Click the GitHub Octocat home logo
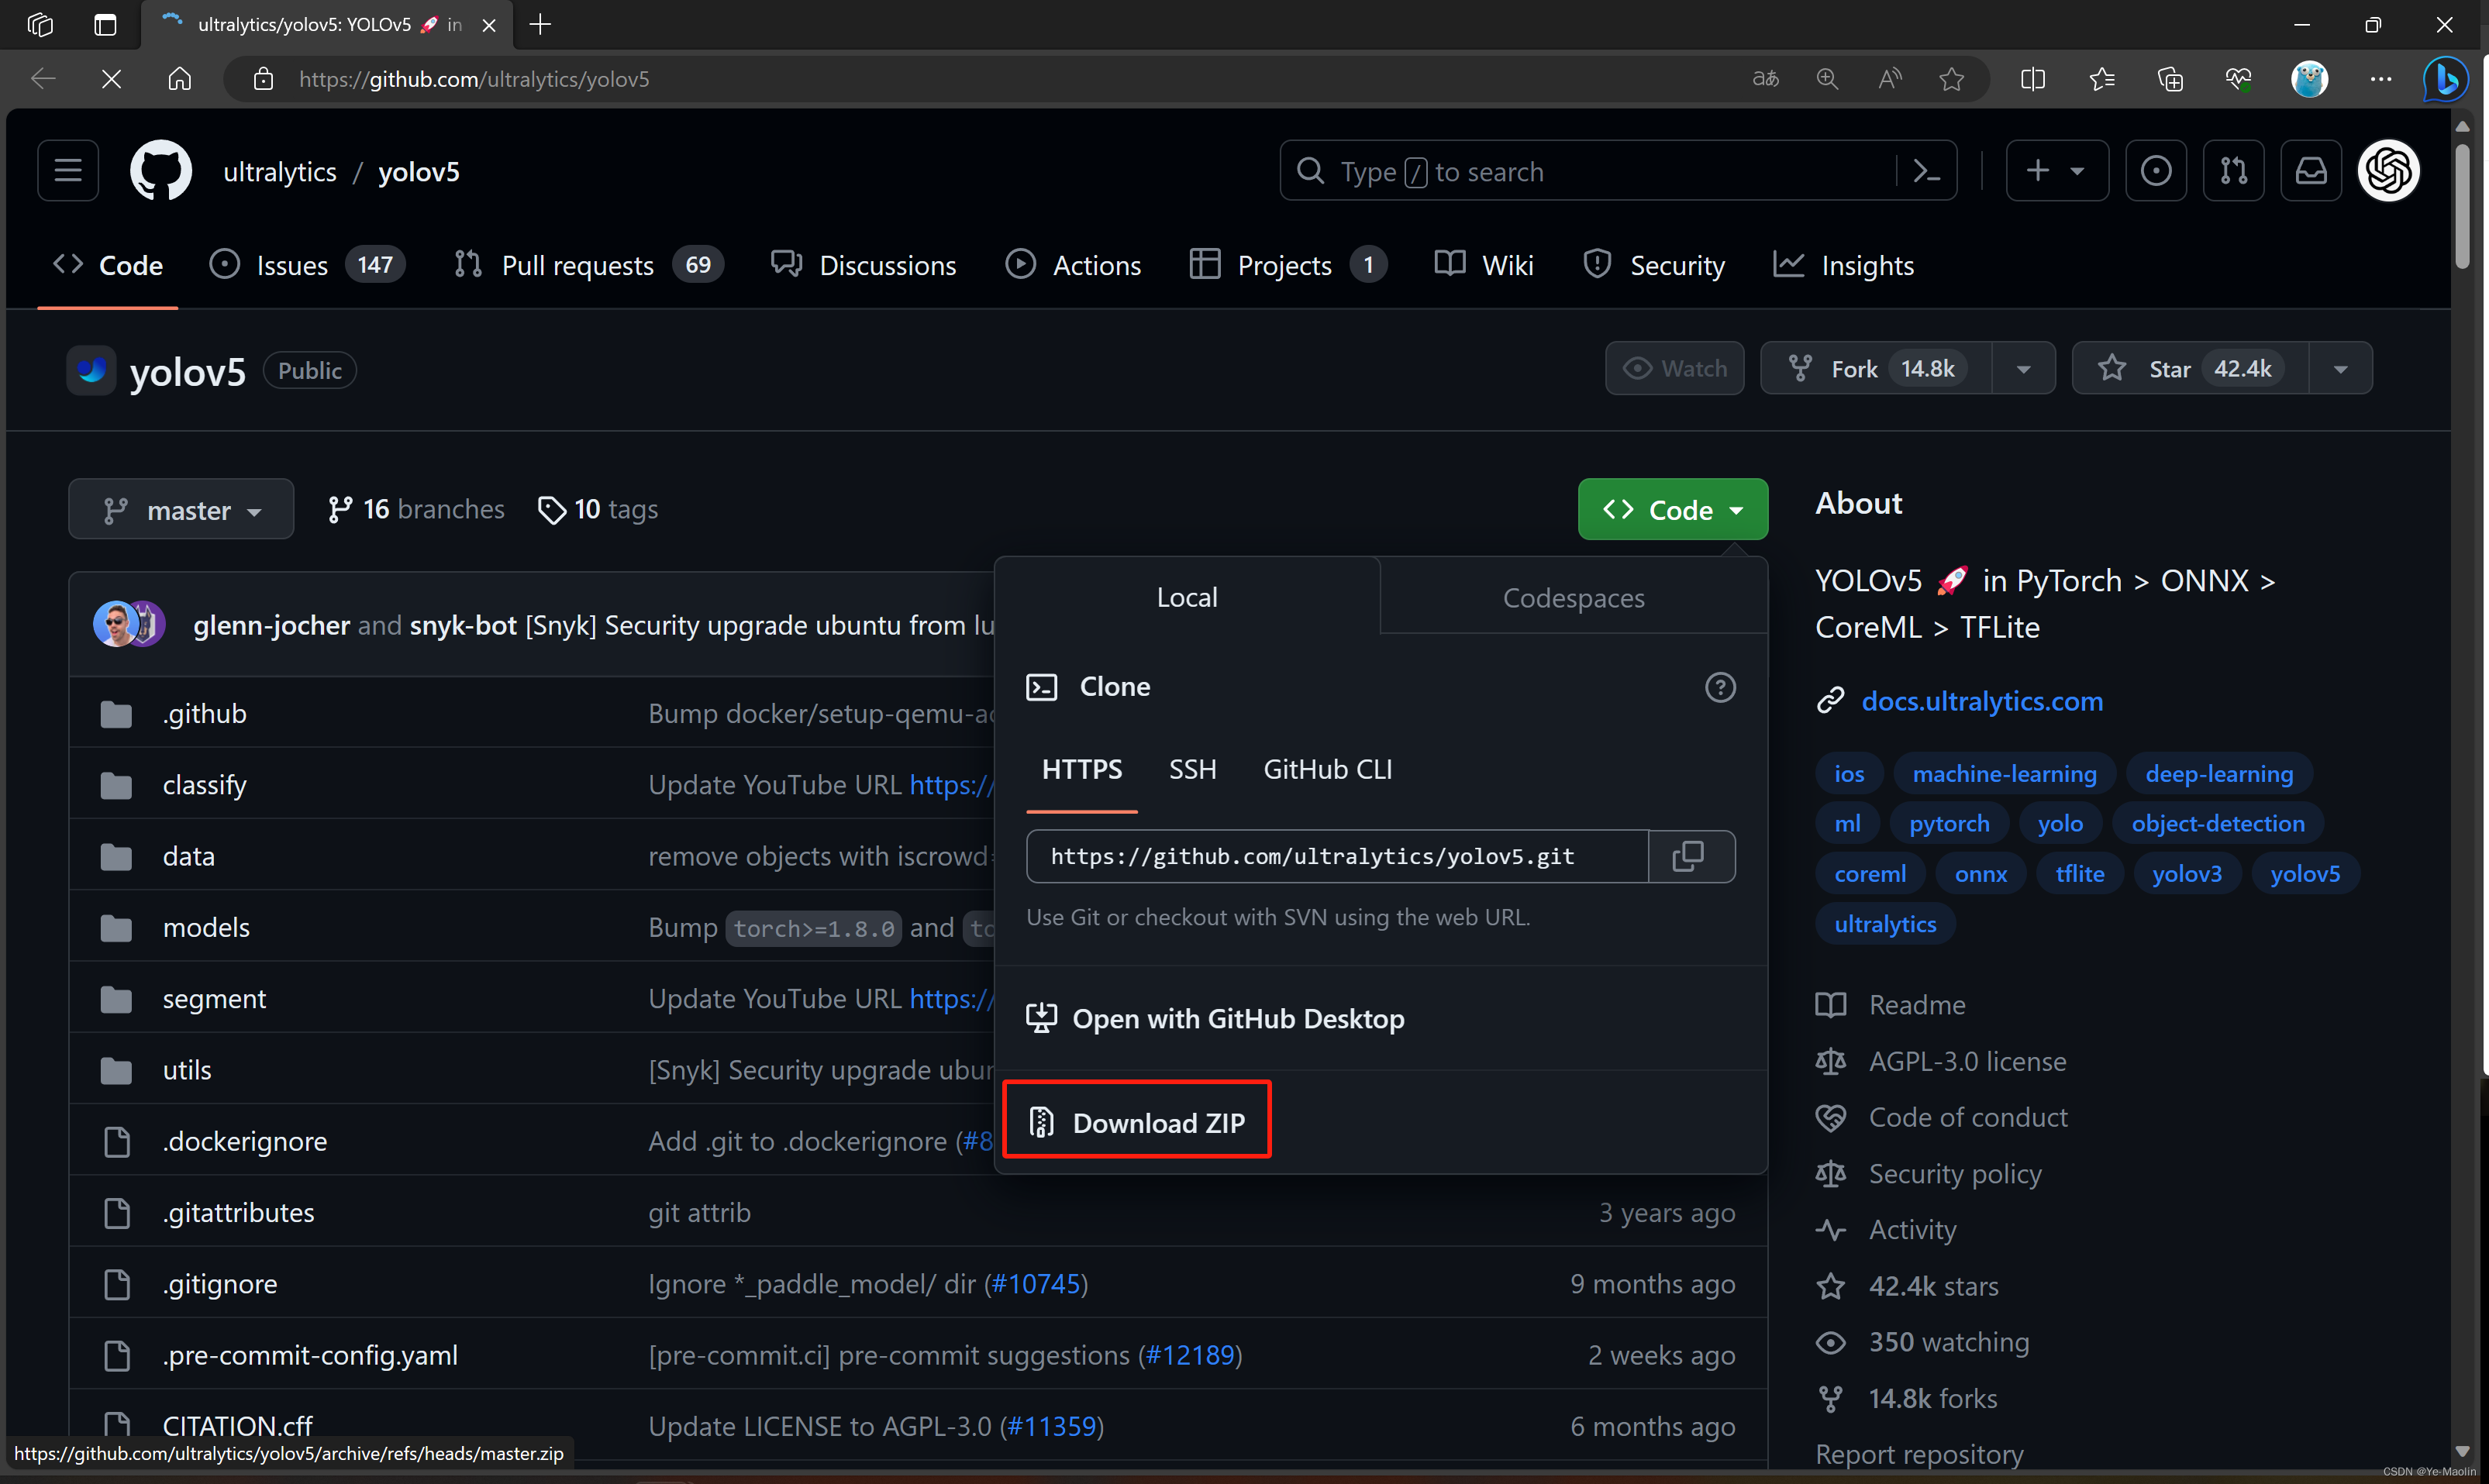 pos(160,171)
